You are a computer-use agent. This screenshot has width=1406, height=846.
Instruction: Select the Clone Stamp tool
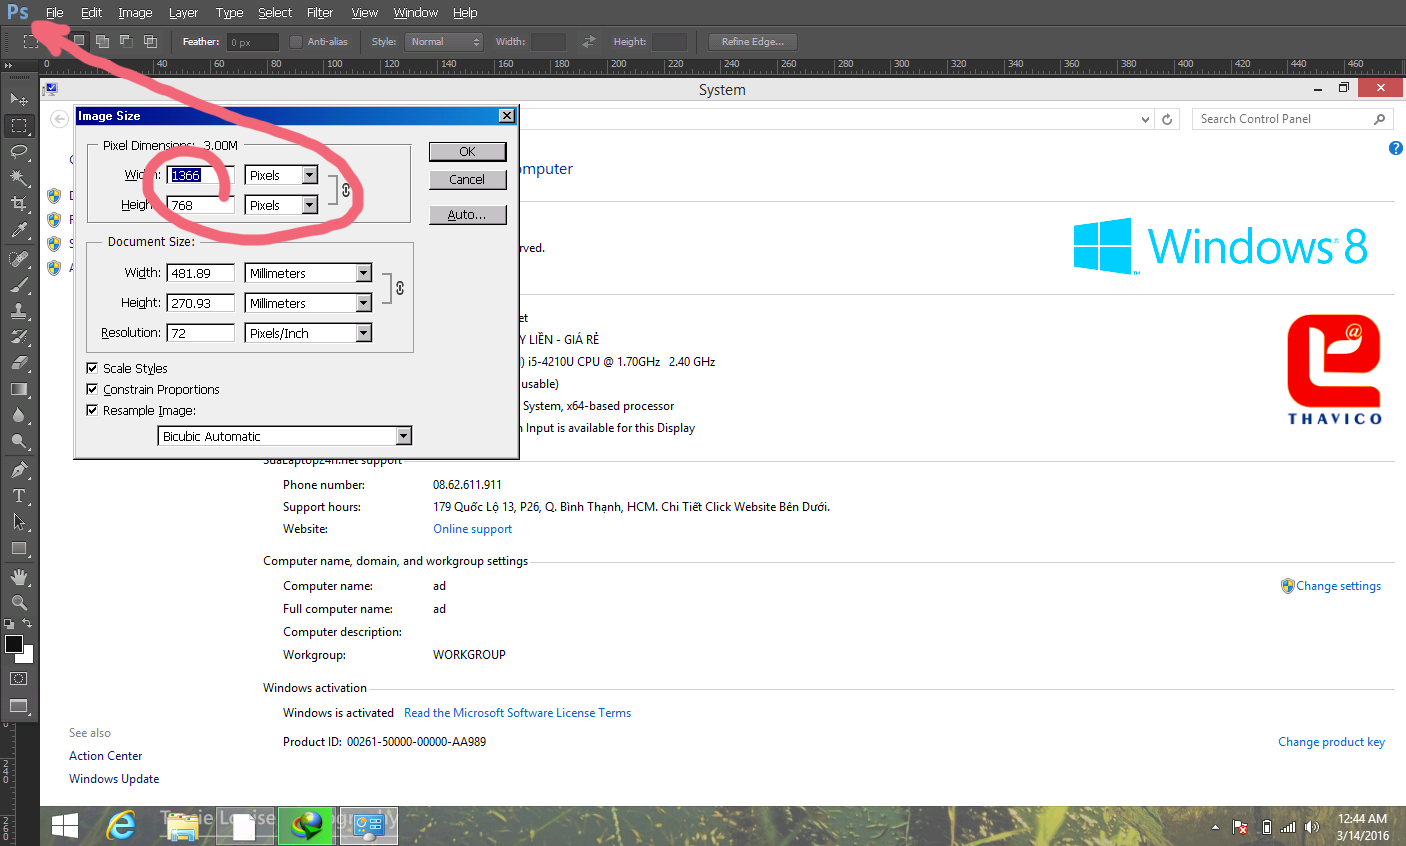[x=19, y=311]
